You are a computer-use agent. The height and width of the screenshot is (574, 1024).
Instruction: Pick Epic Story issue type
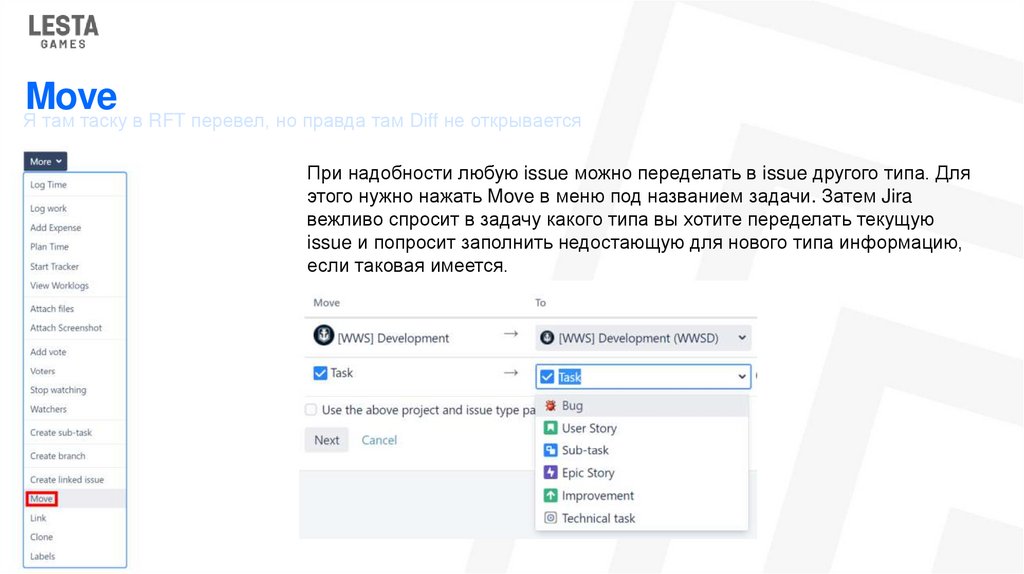click(641, 473)
